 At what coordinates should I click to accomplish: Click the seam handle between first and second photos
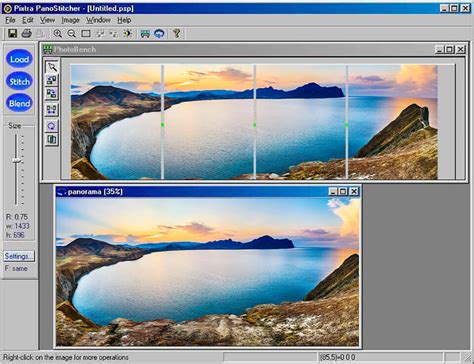click(x=162, y=125)
